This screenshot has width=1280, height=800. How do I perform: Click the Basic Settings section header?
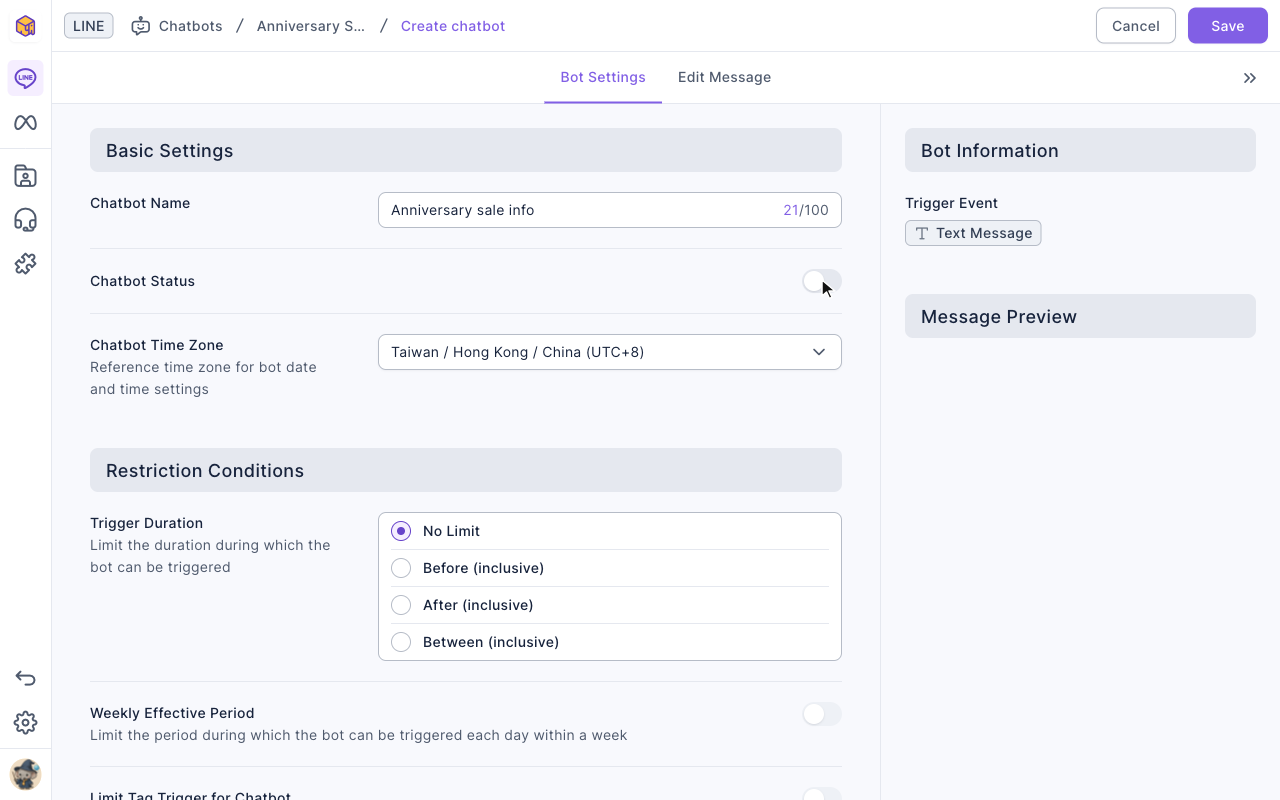pyautogui.click(x=466, y=150)
